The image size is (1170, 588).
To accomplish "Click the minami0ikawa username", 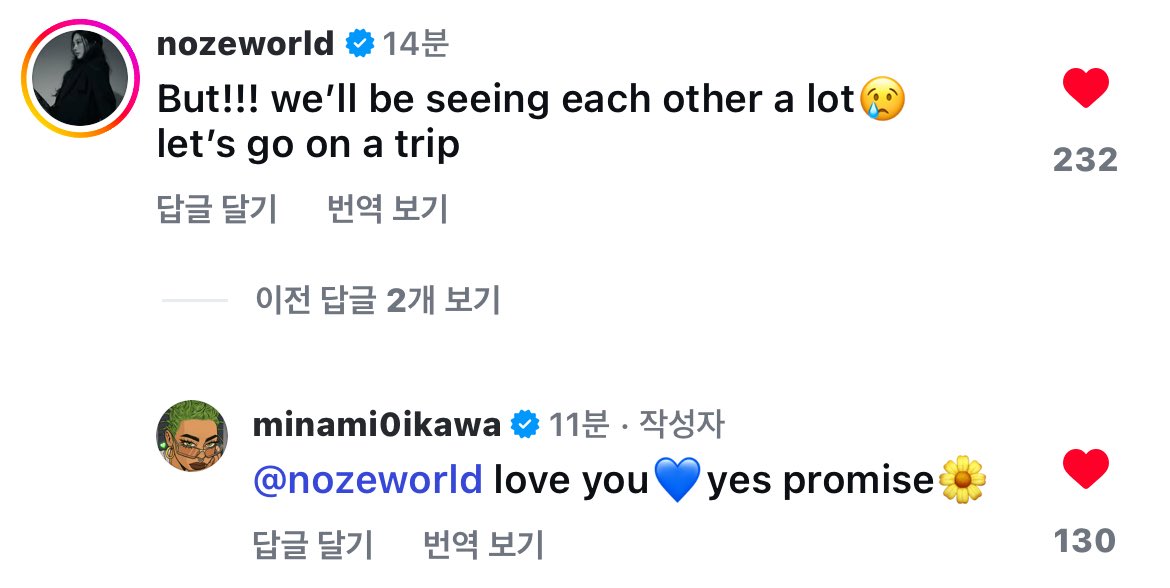I will point(377,425).
